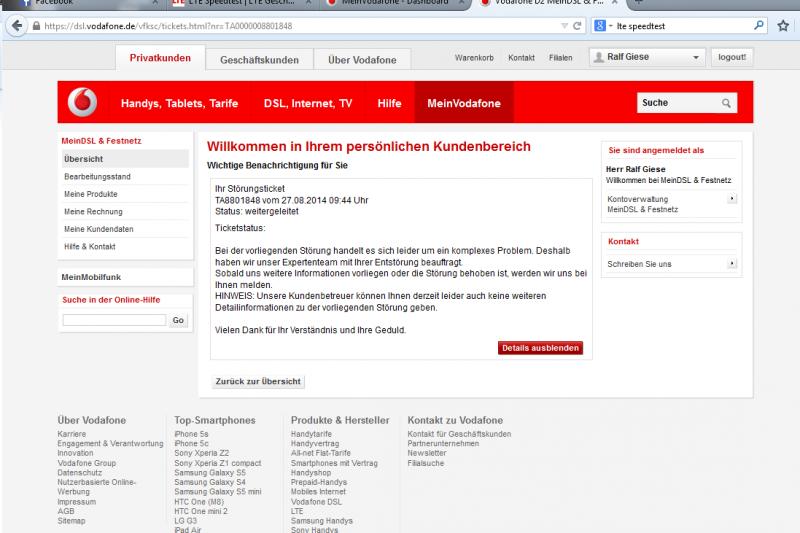Click magnifier icon in Suche field
The height and width of the screenshot is (533, 800).
point(726,103)
